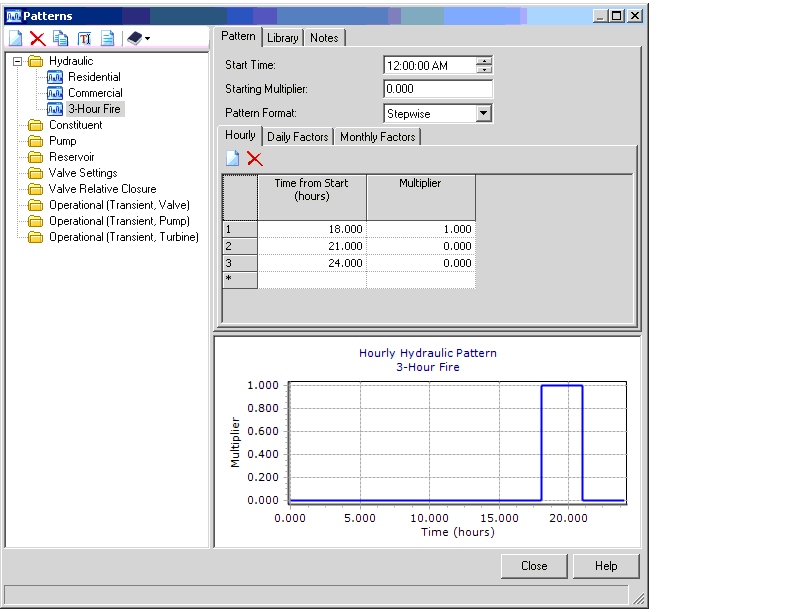This screenshot has width=788, height=612.
Task: Click the New pattern toolbar icon
Action: [x=15, y=38]
